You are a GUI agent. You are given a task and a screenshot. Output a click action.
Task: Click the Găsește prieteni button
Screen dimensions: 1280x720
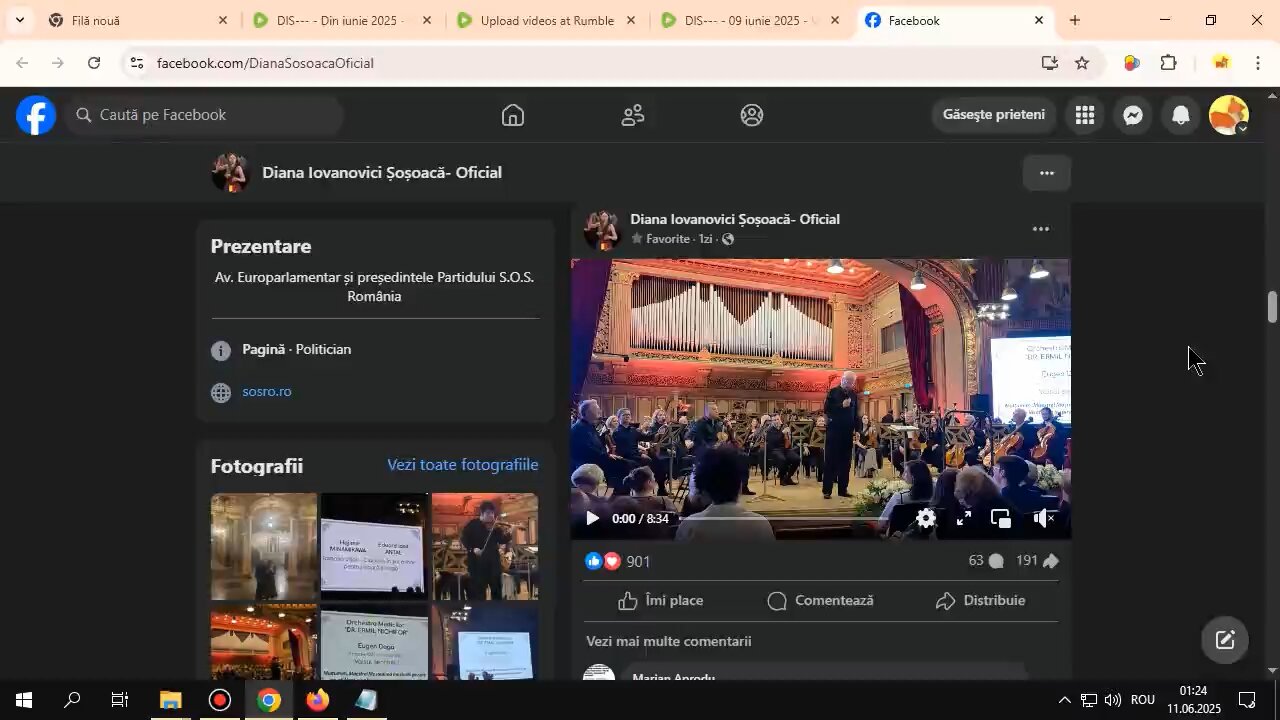click(x=994, y=115)
